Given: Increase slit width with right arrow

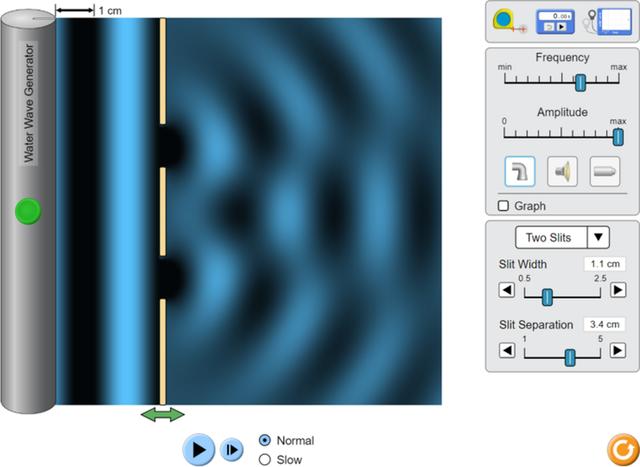Looking at the screenshot, I should 618,290.
